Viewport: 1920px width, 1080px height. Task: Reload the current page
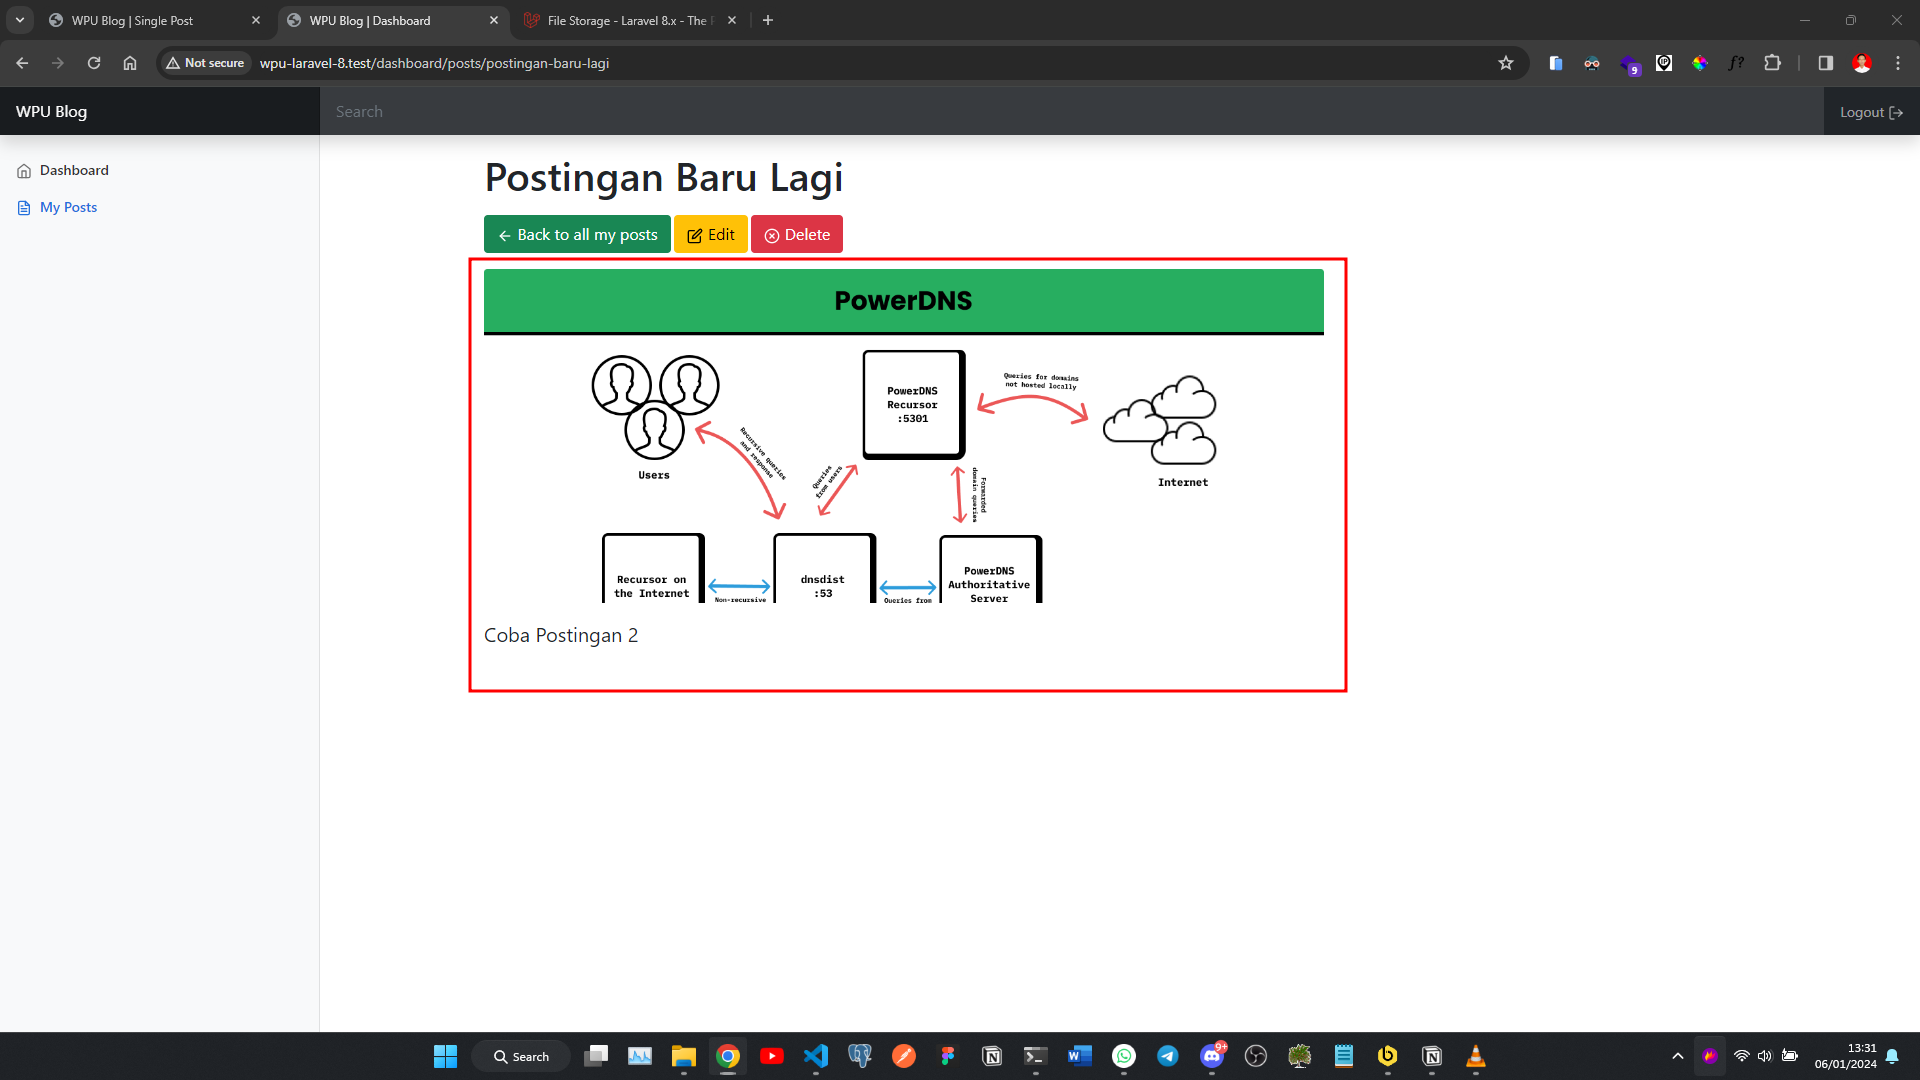pyautogui.click(x=94, y=63)
